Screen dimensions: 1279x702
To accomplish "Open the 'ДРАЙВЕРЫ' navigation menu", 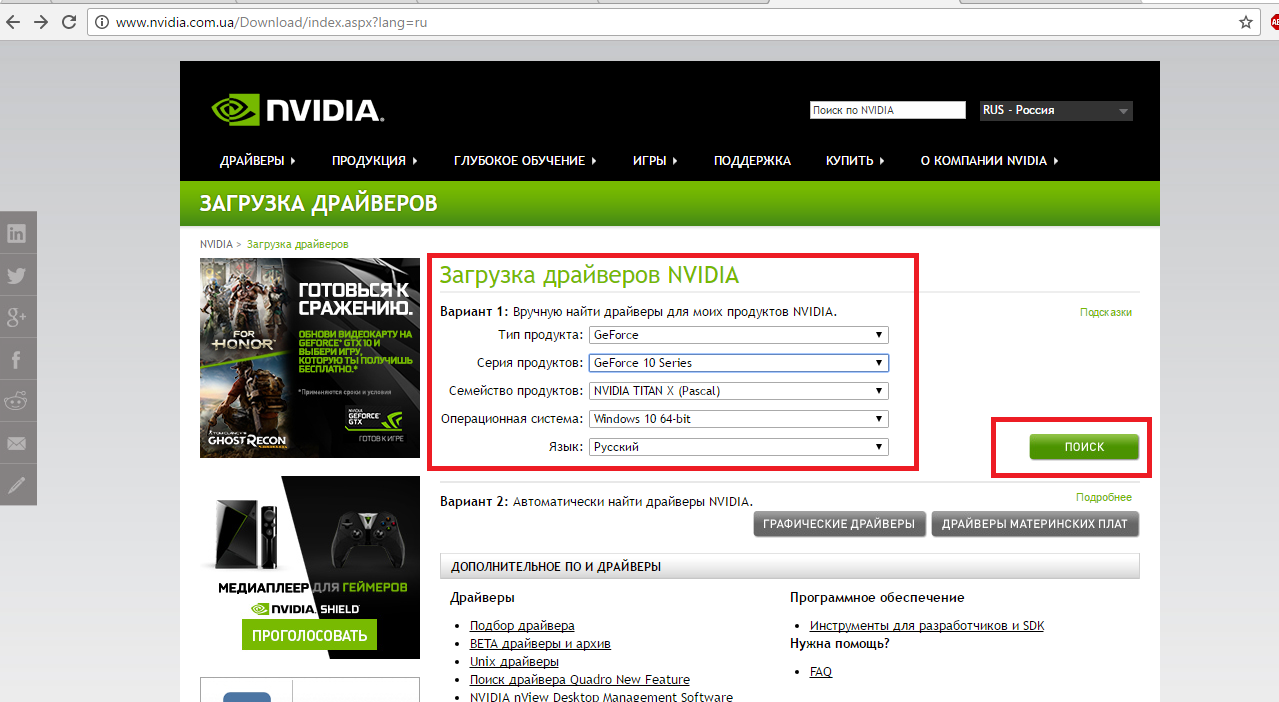I will coord(258,160).
